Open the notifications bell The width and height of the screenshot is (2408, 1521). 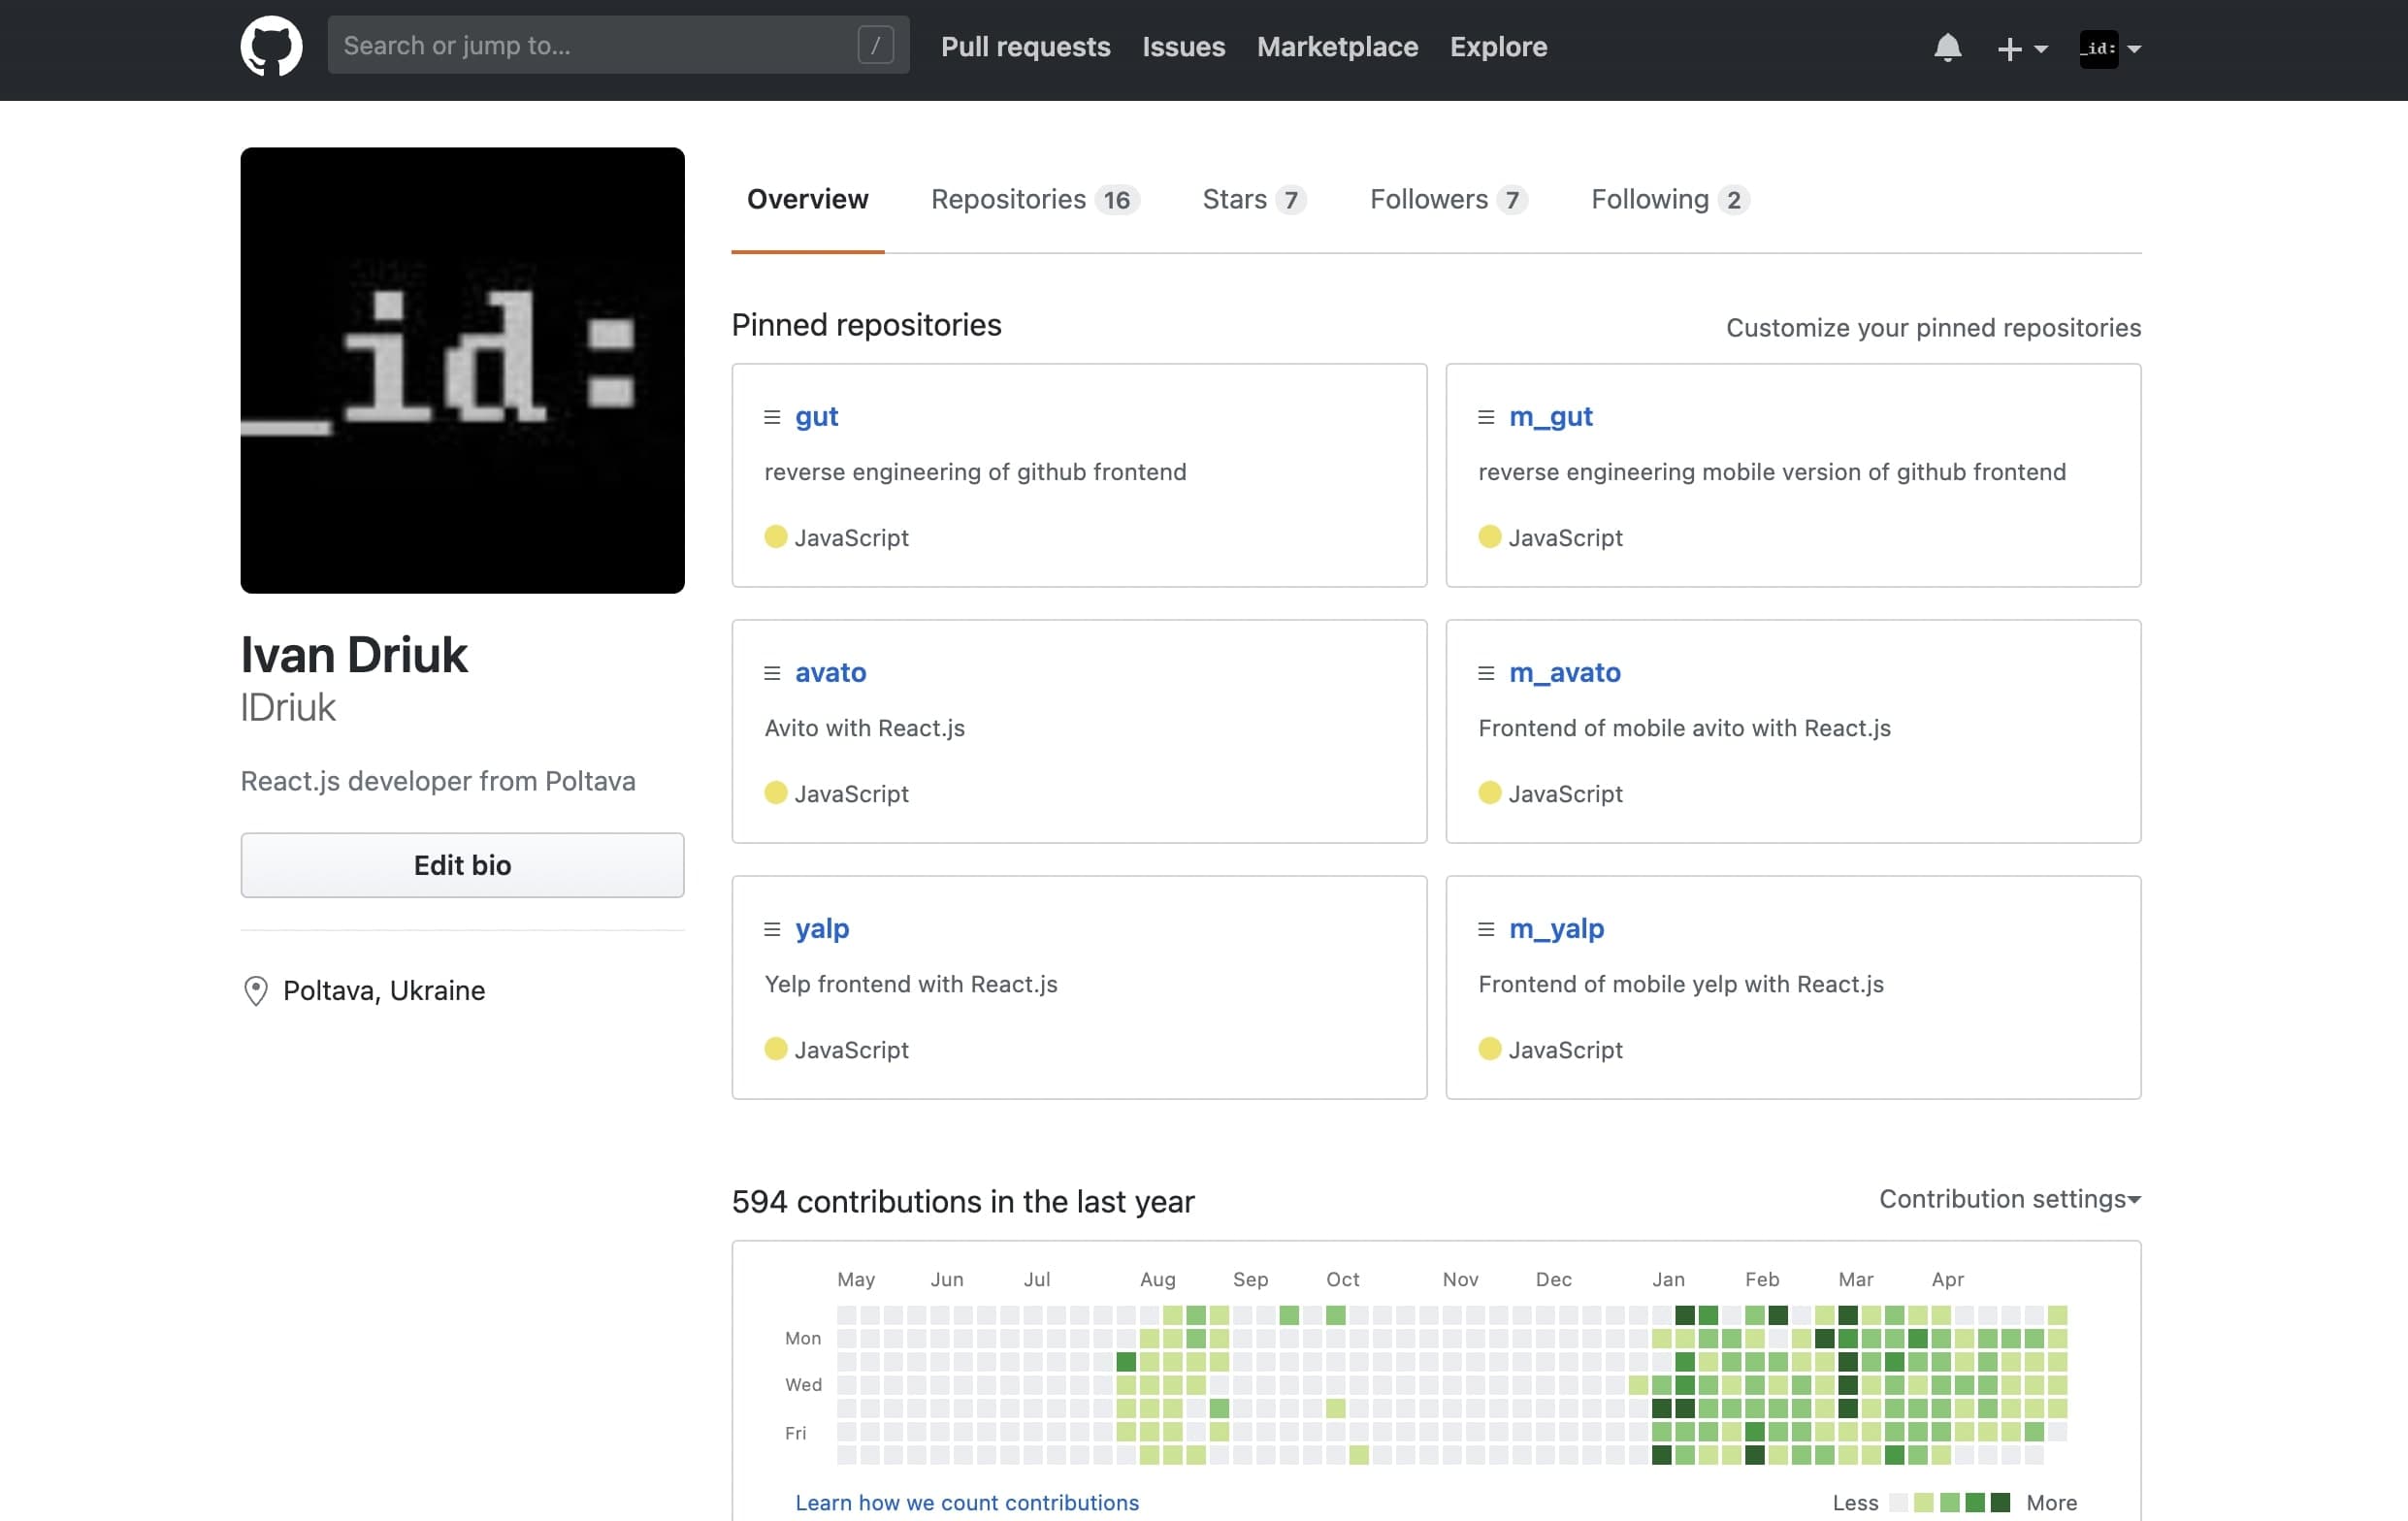pos(1947,47)
